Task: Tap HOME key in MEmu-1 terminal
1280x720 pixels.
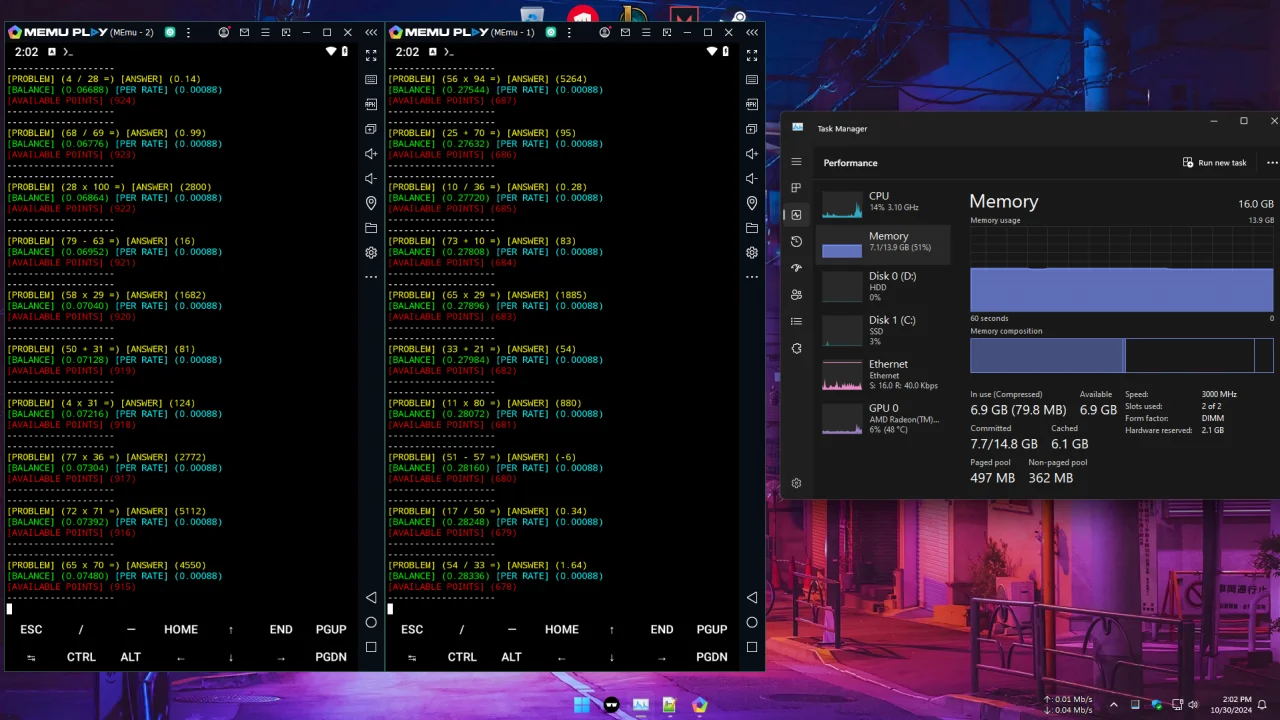Action: 562,629
